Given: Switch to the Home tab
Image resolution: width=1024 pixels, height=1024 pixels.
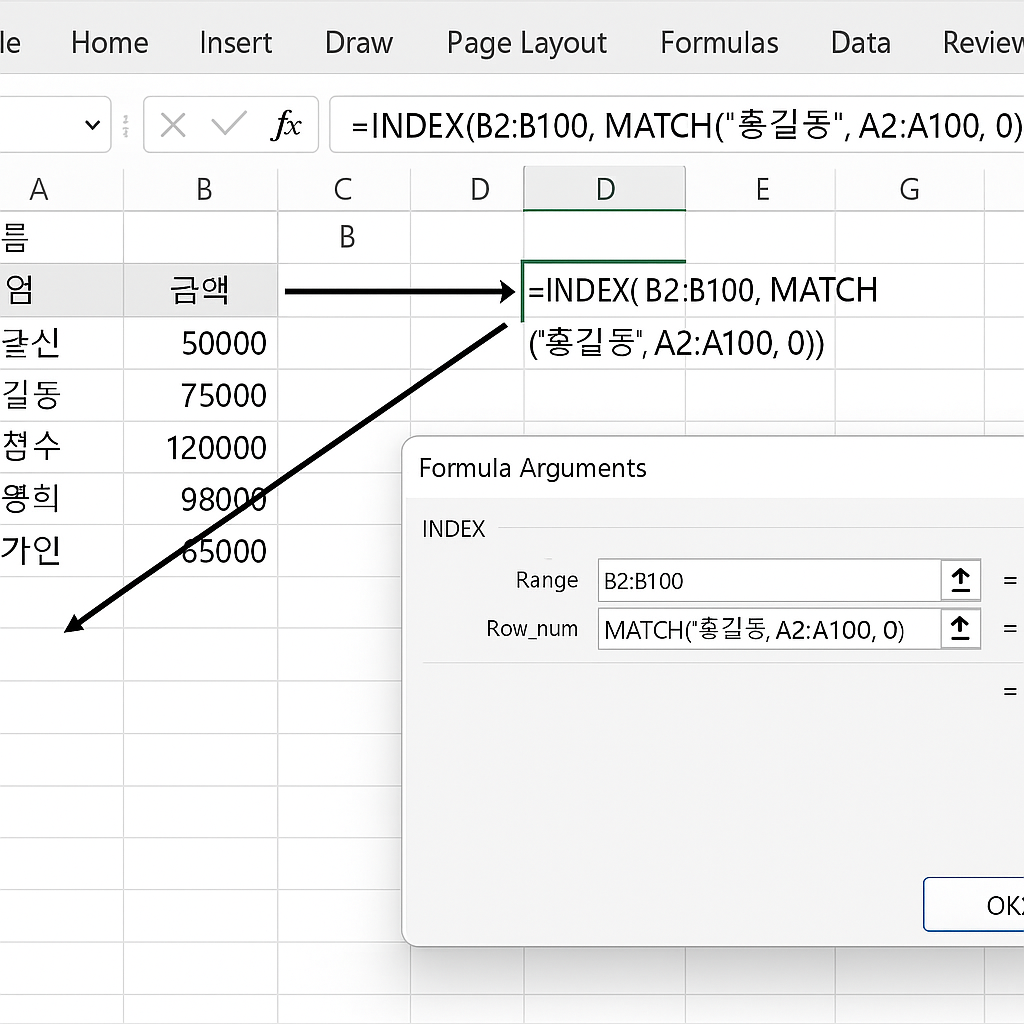Looking at the screenshot, I should [x=109, y=42].
